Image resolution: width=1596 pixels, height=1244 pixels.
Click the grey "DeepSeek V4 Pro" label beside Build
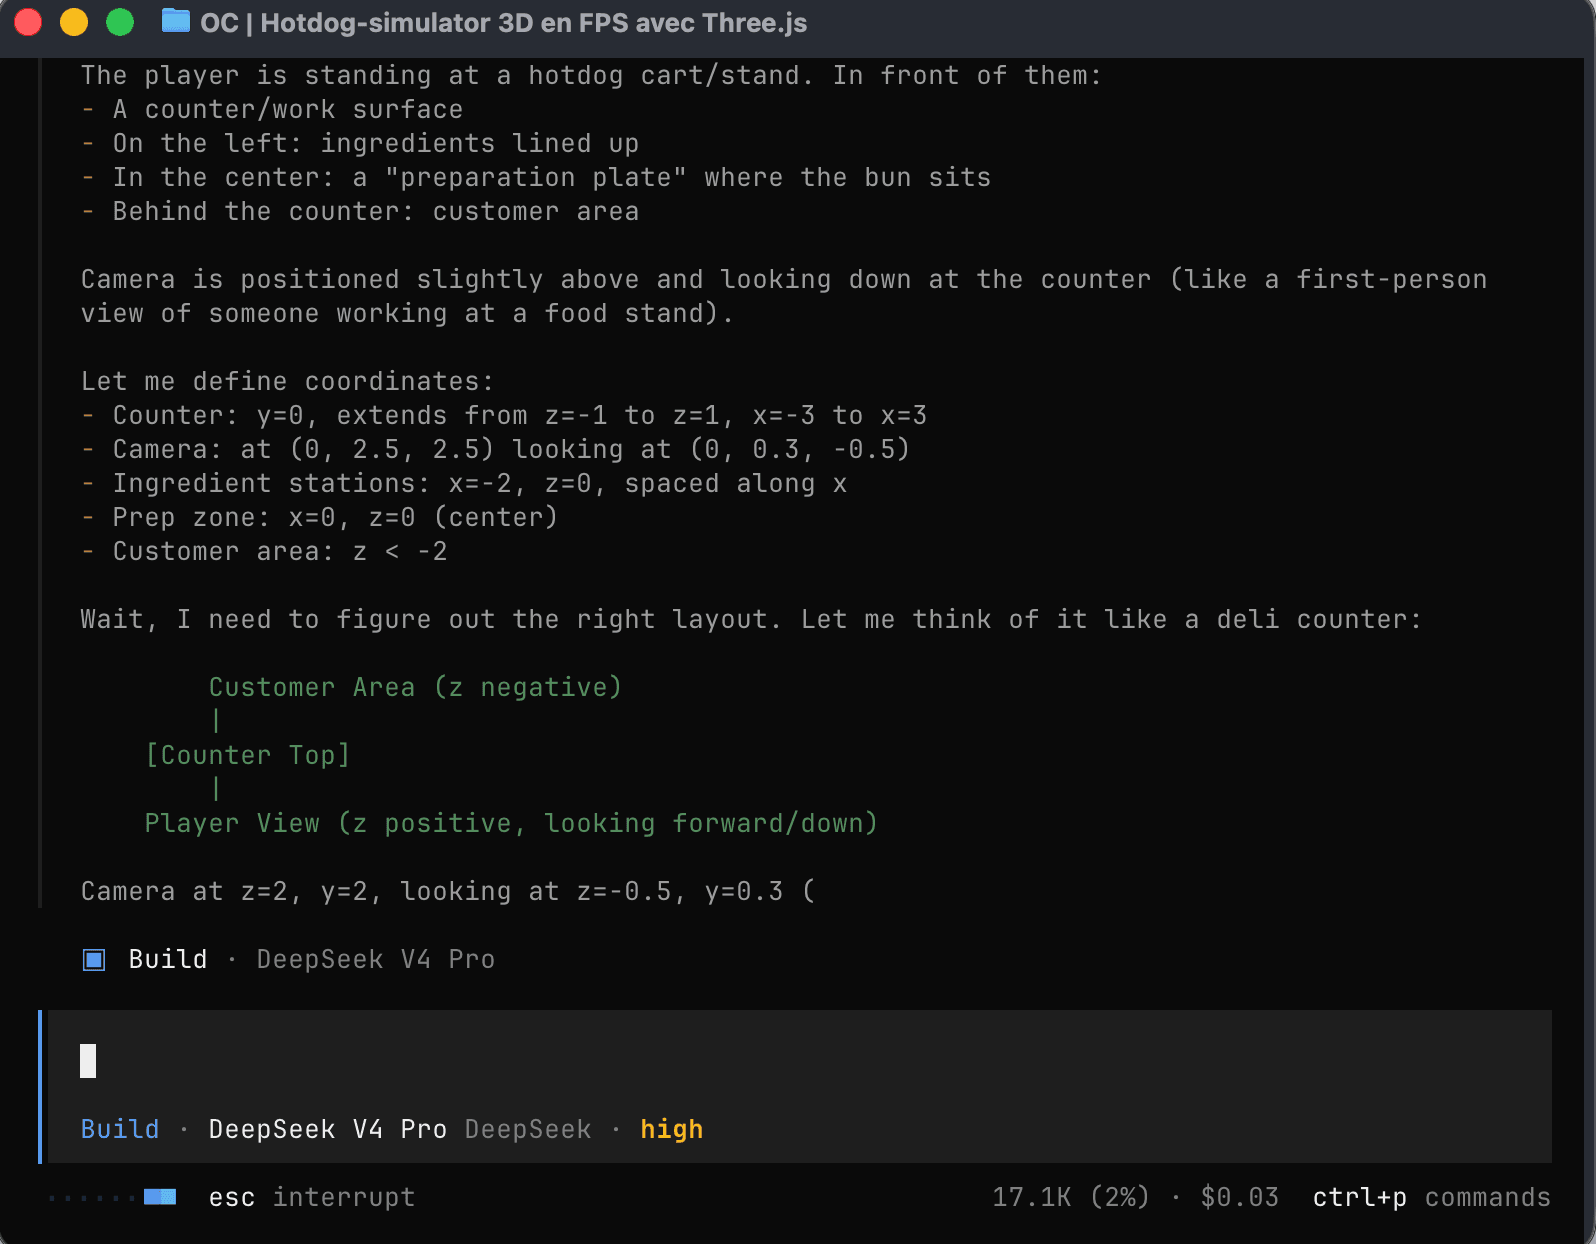click(x=376, y=959)
